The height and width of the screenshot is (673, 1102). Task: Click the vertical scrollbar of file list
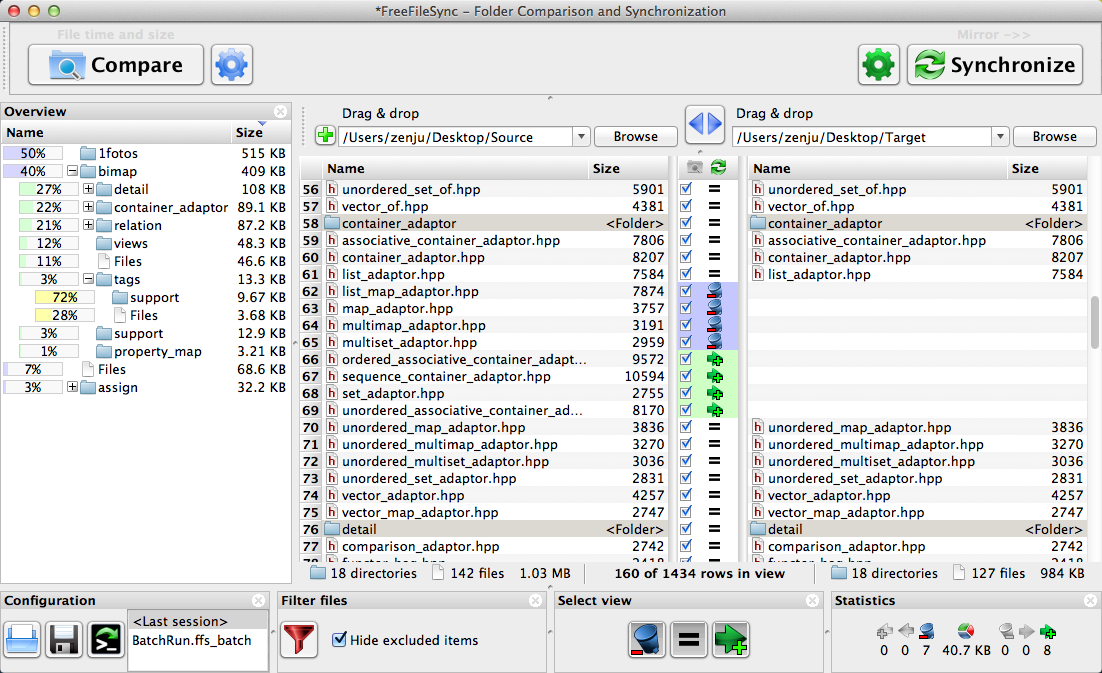[x=1095, y=322]
